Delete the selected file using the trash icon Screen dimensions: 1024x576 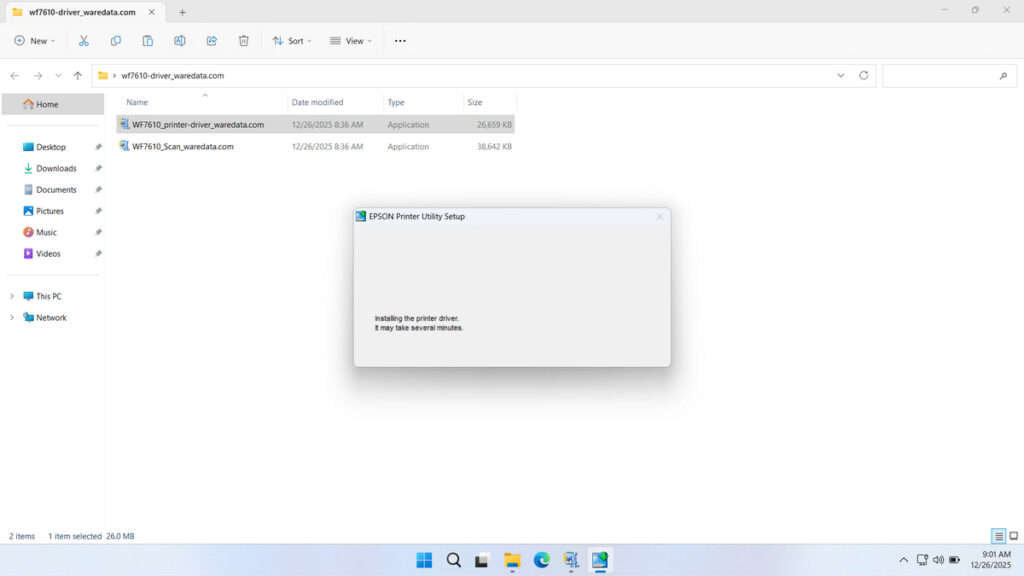click(243, 41)
